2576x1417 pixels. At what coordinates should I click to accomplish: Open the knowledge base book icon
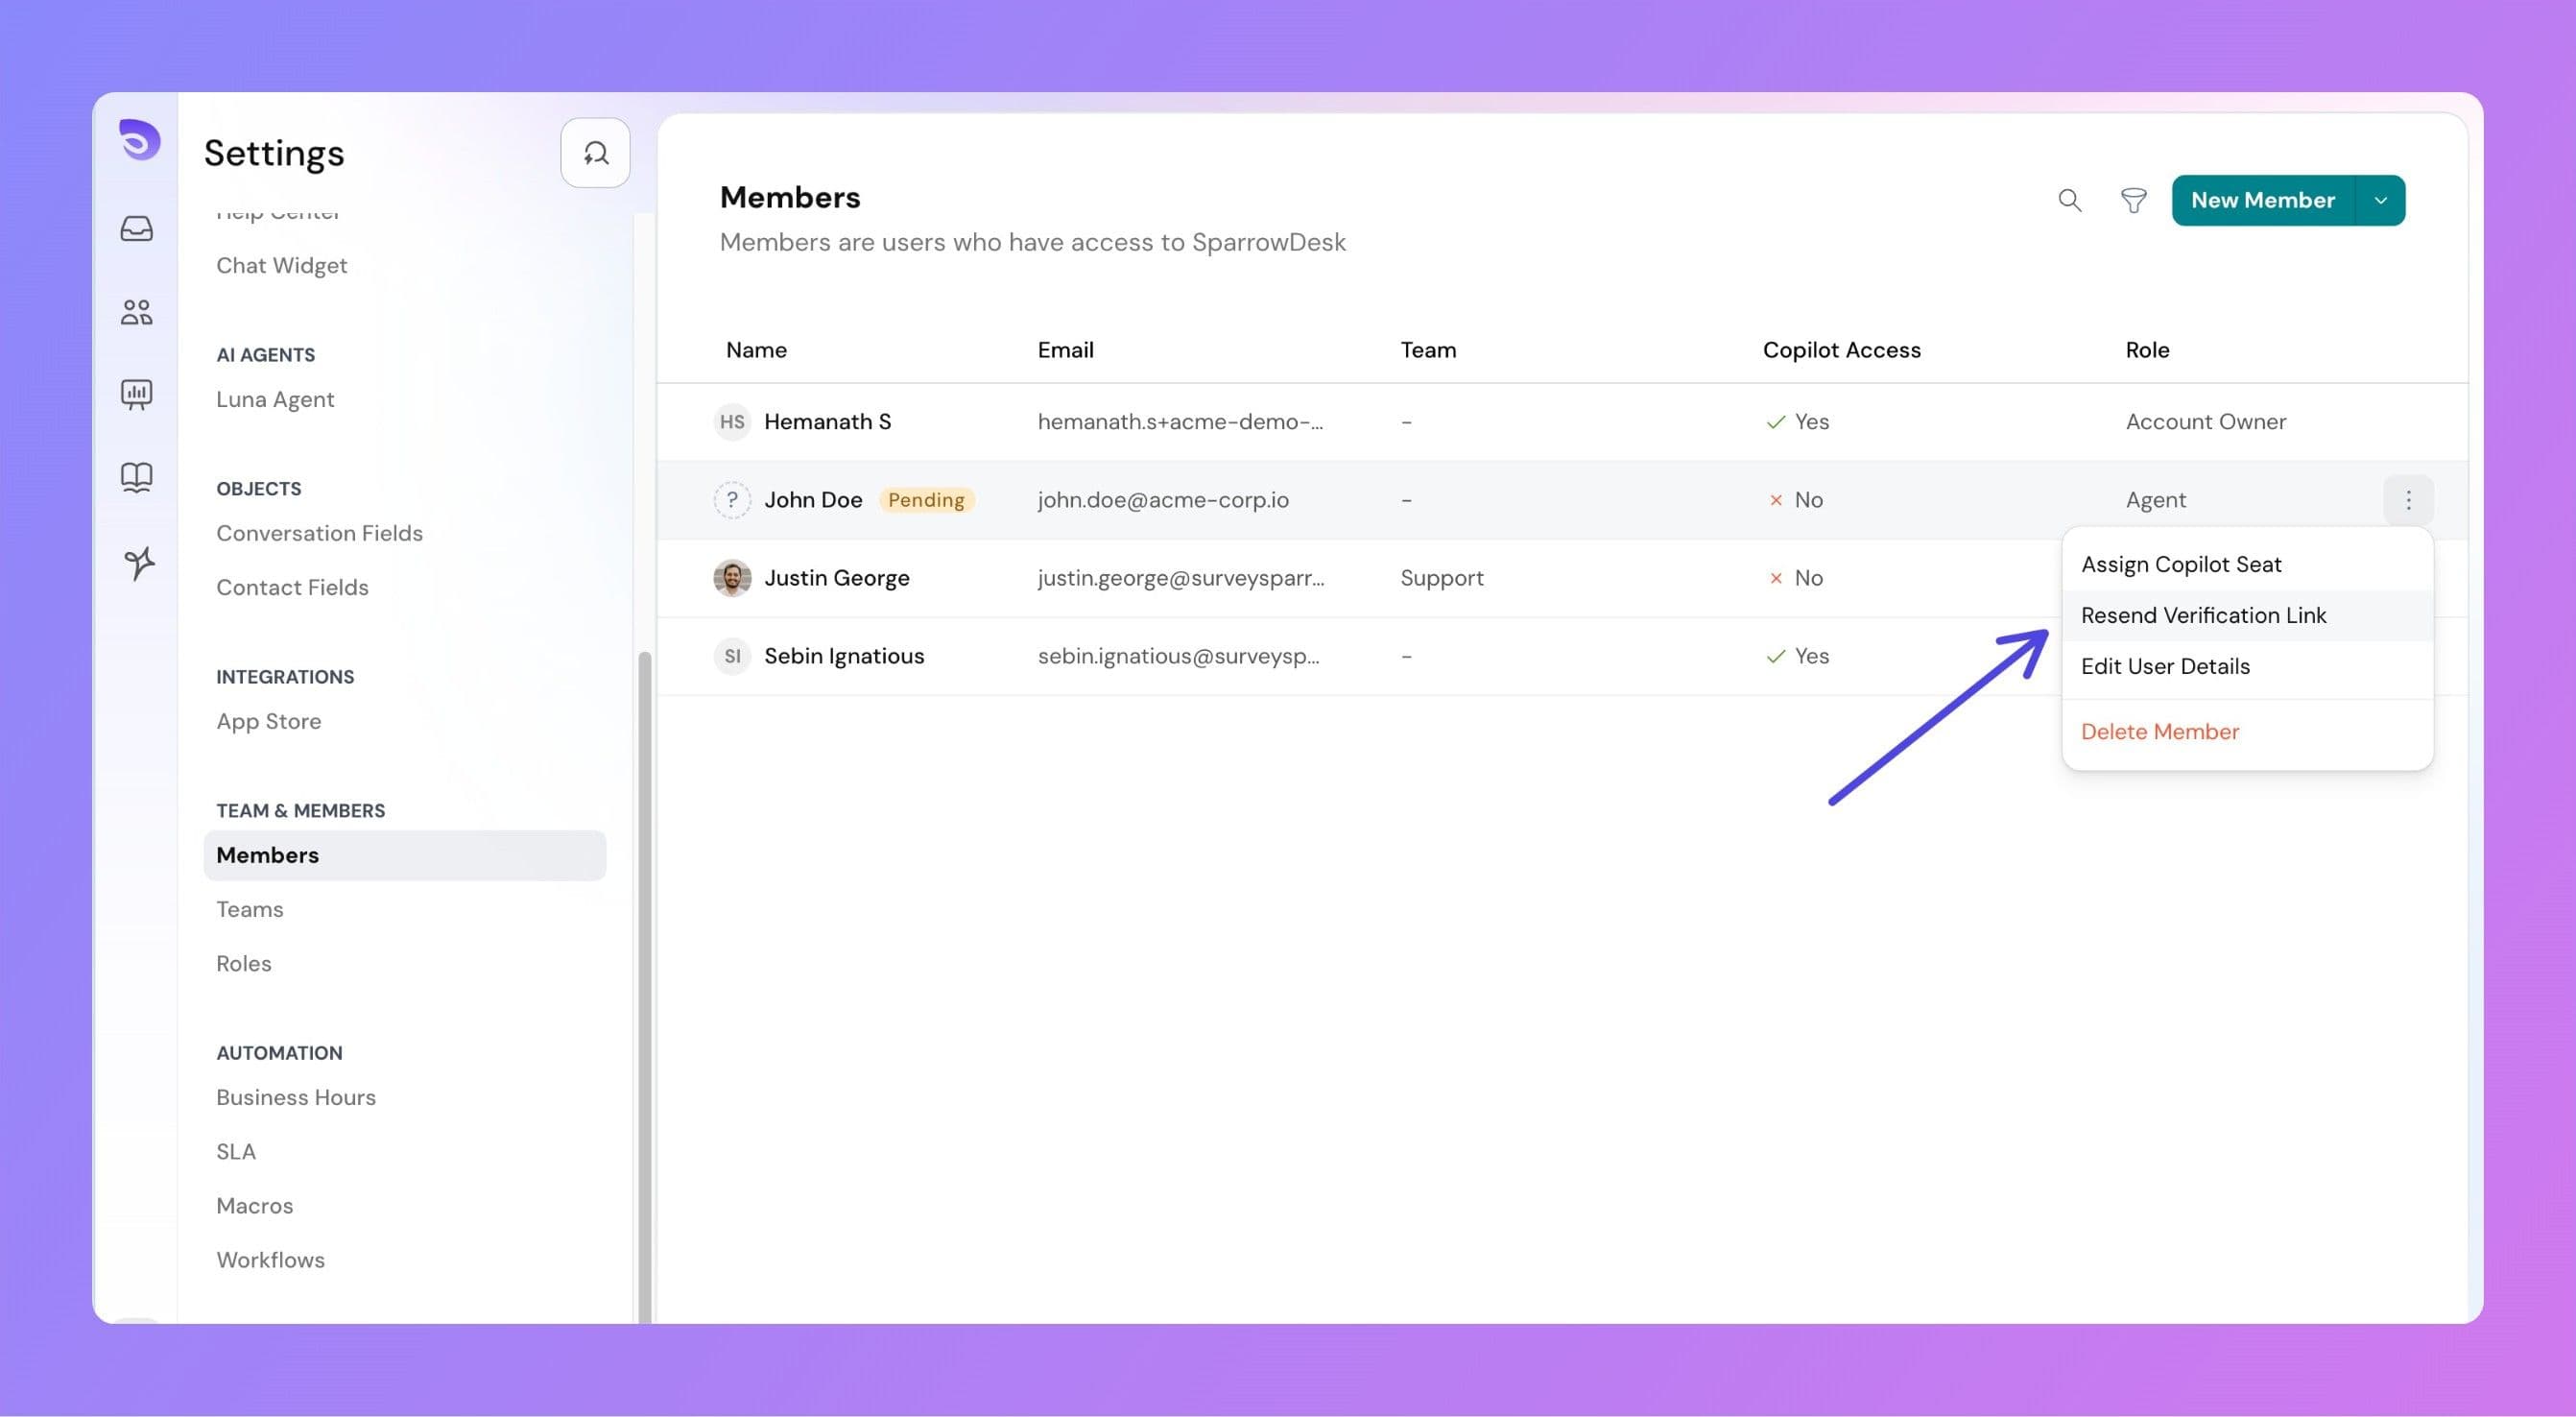coord(137,477)
